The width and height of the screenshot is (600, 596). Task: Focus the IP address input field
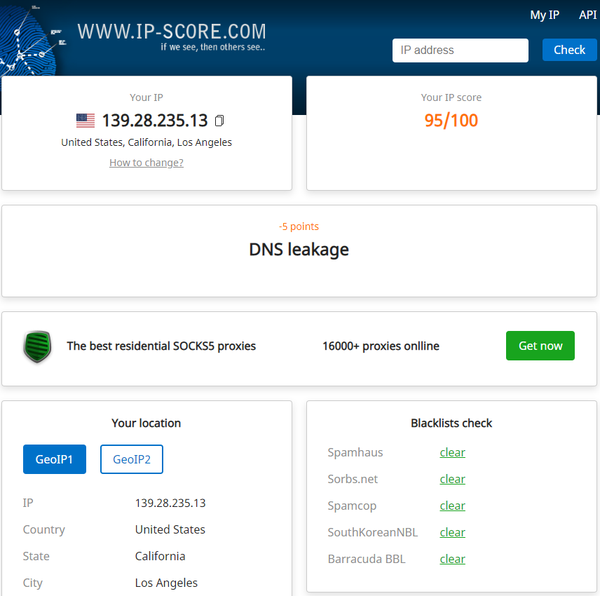pyautogui.click(x=460, y=50)
